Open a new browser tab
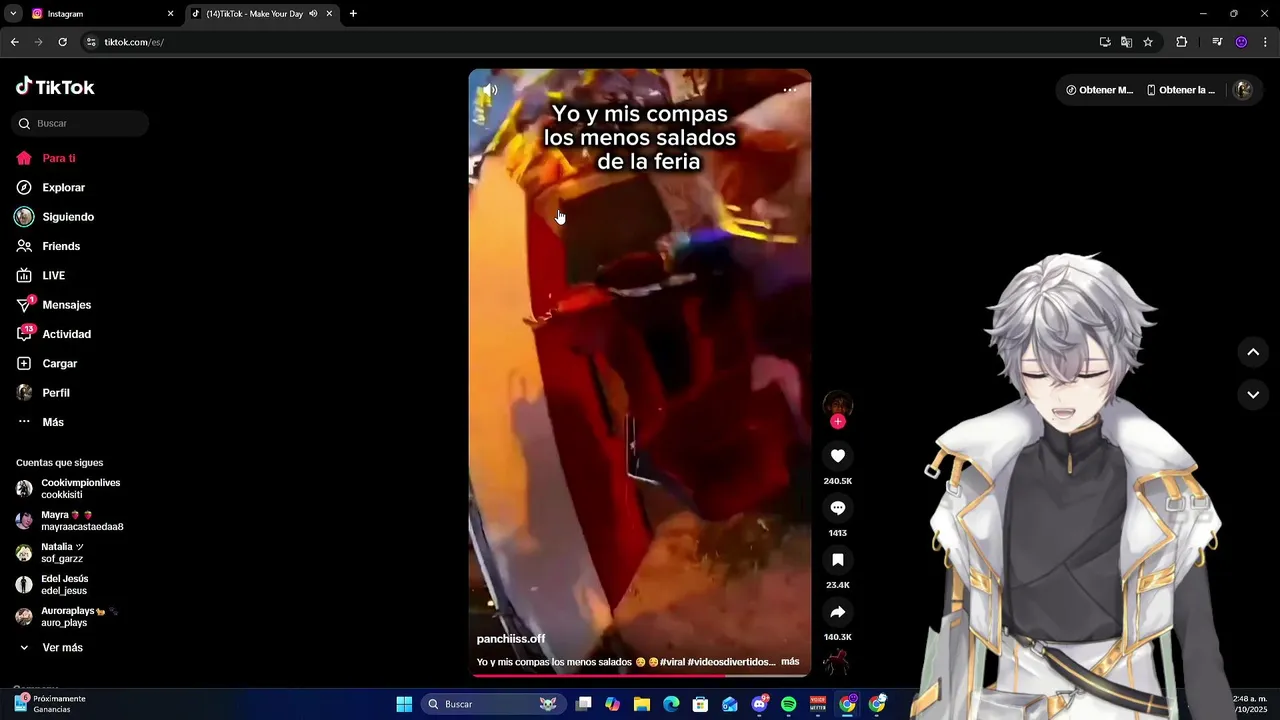The height and width of the screenshot is (720, 1280). pyautogui.click(x=353, y=14)
